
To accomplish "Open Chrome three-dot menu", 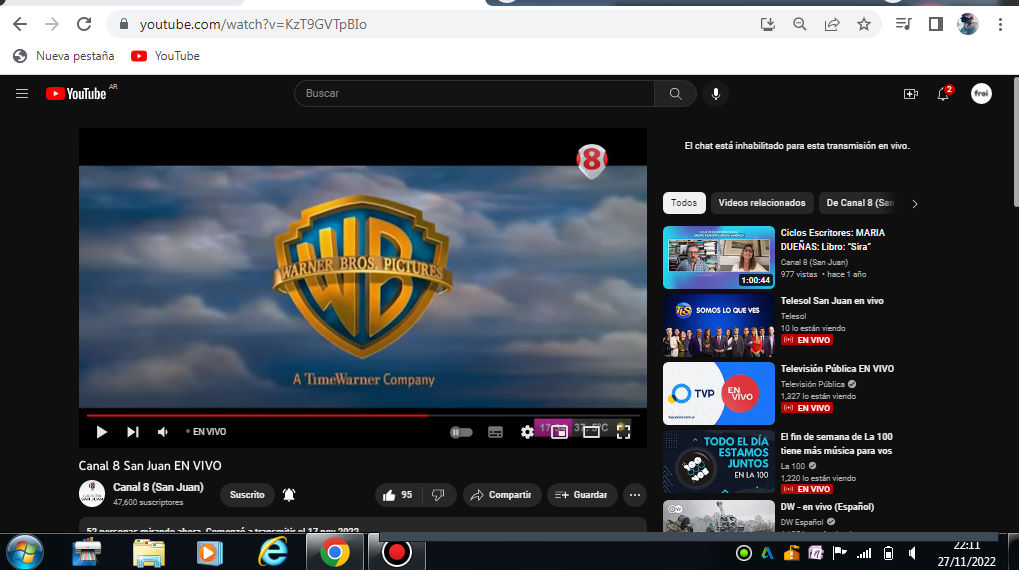I will 1000,24.
